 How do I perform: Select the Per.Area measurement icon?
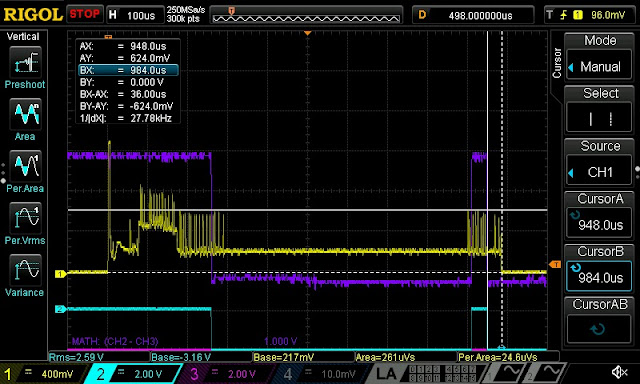click(x=25, y=166)
